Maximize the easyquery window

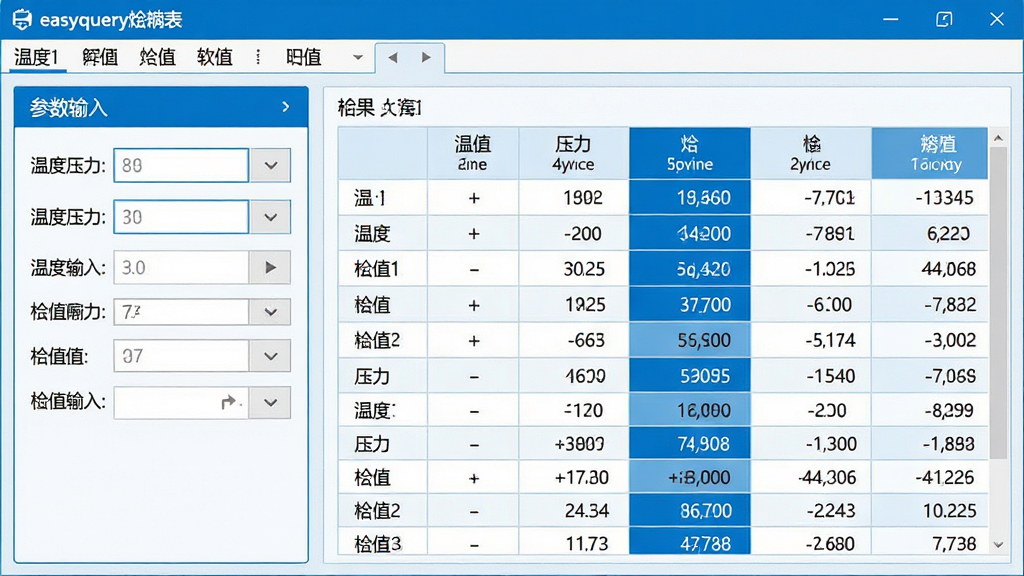944,20
